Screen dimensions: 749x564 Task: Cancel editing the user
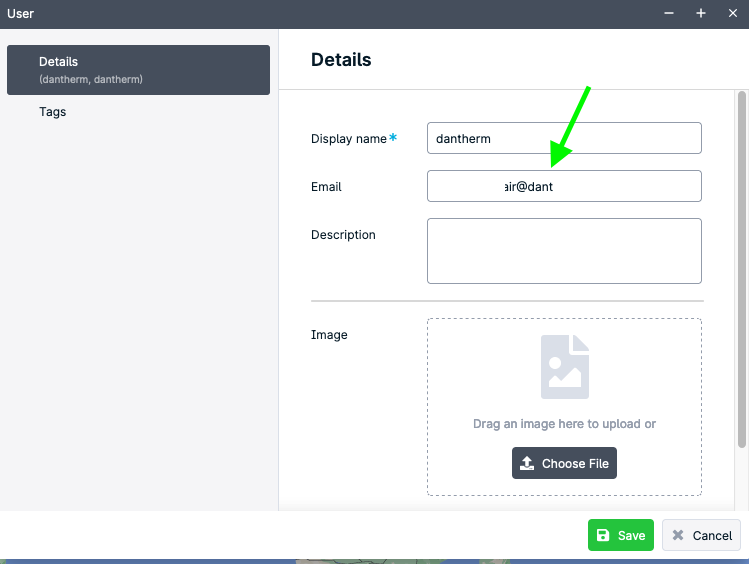coord(701,535)
